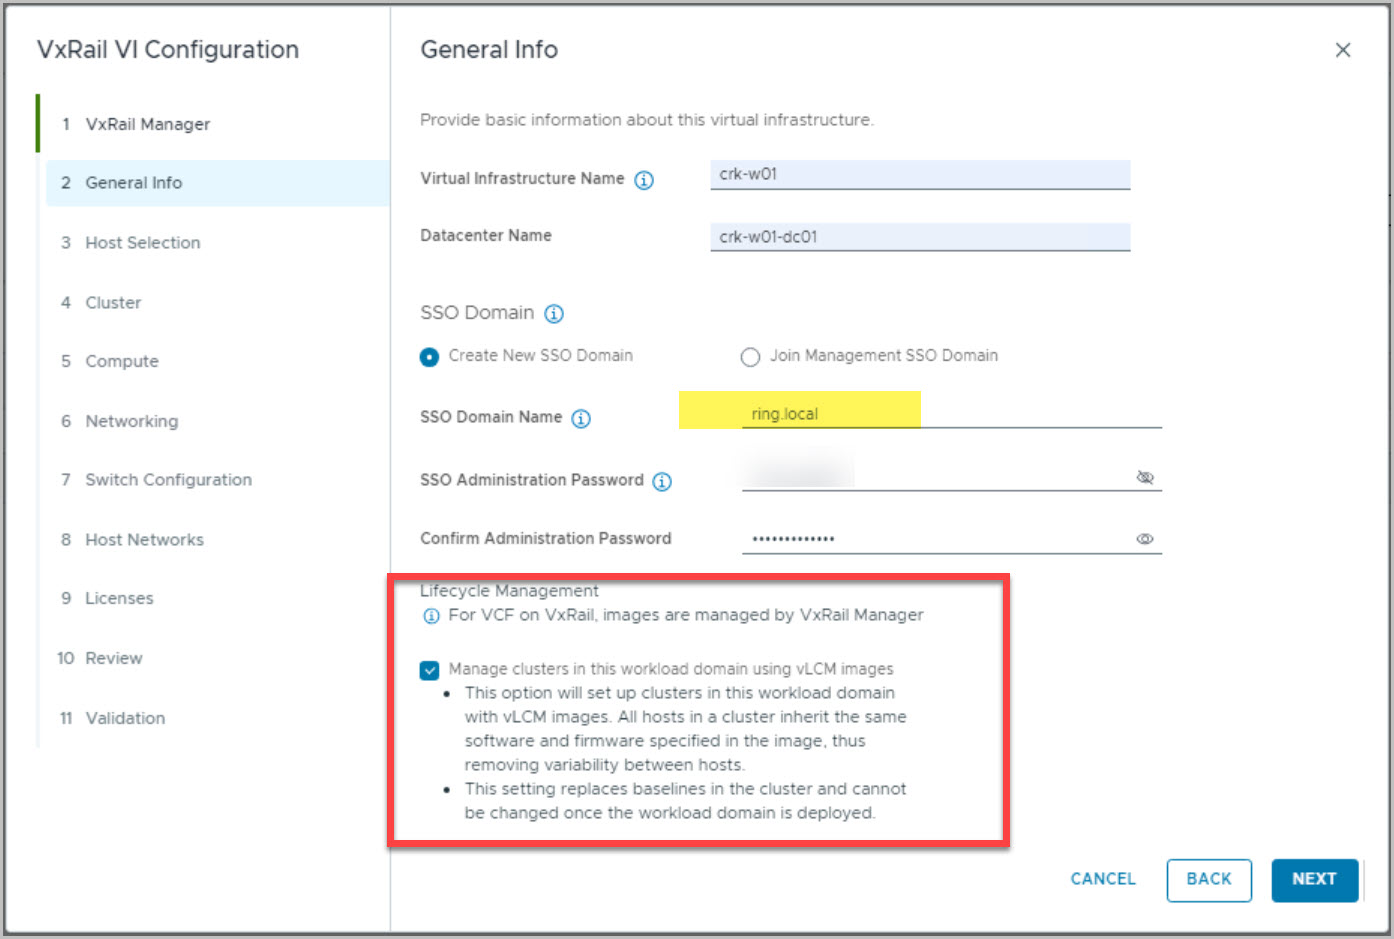Click Lifecycle Management info icon
Image resolution: width=1394 pixels, height=939 pixels.
431,616
